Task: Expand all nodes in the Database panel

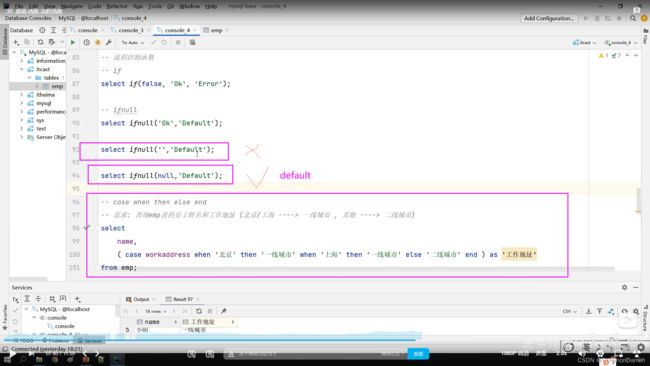Action: click(53, 30)
